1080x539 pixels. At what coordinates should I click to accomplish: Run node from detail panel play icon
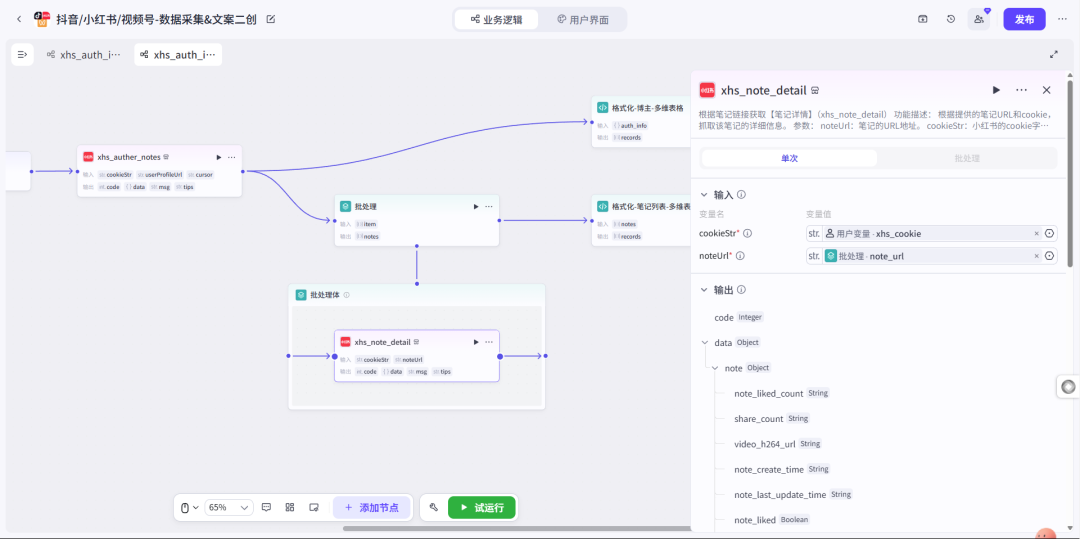coord(996,90)
